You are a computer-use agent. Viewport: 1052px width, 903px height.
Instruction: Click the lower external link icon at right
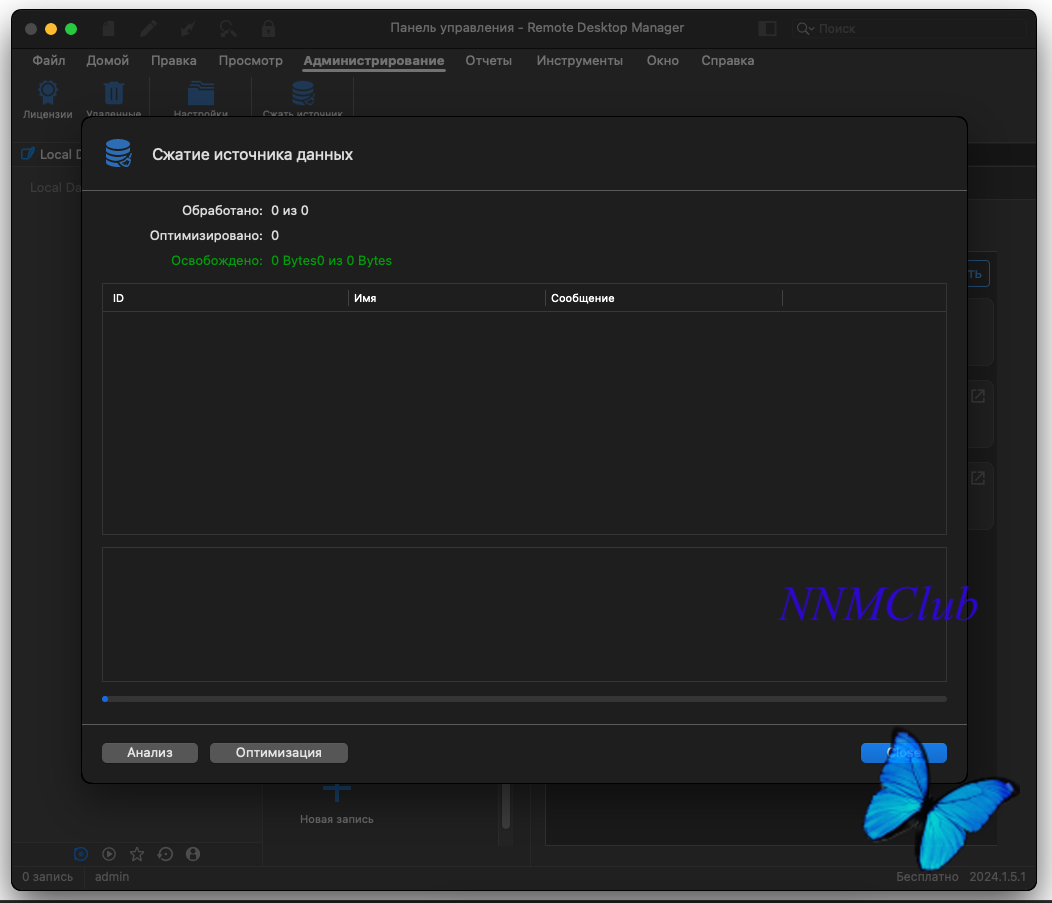pos(978,478)
